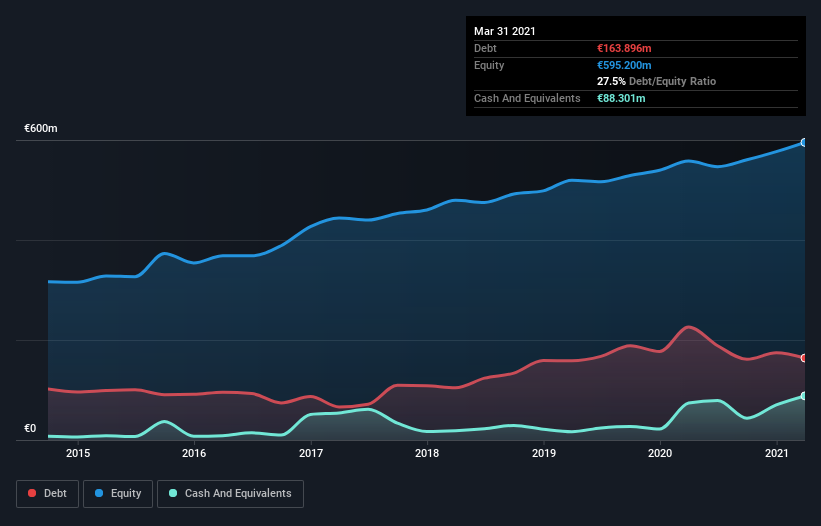Click the €595.200m equity value
The height and width of the screenshot is (526, 821).
pos(624,65)
